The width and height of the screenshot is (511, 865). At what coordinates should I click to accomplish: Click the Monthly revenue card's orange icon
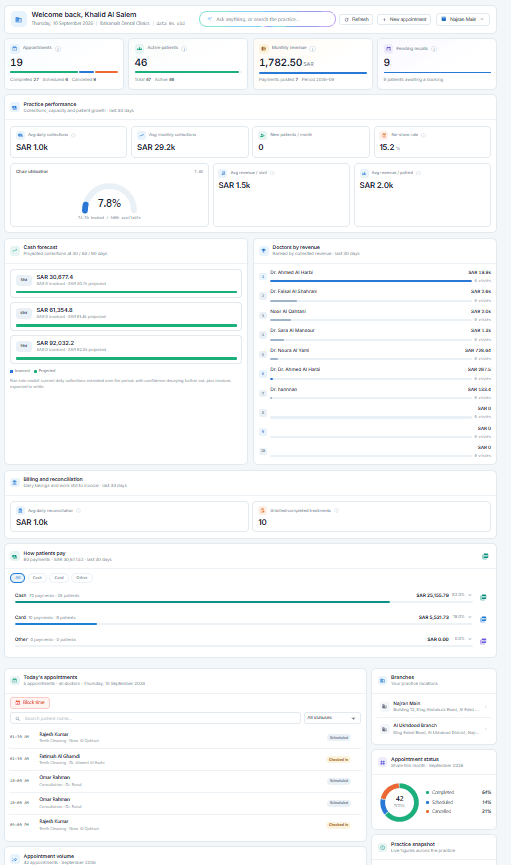coord(263,49)
